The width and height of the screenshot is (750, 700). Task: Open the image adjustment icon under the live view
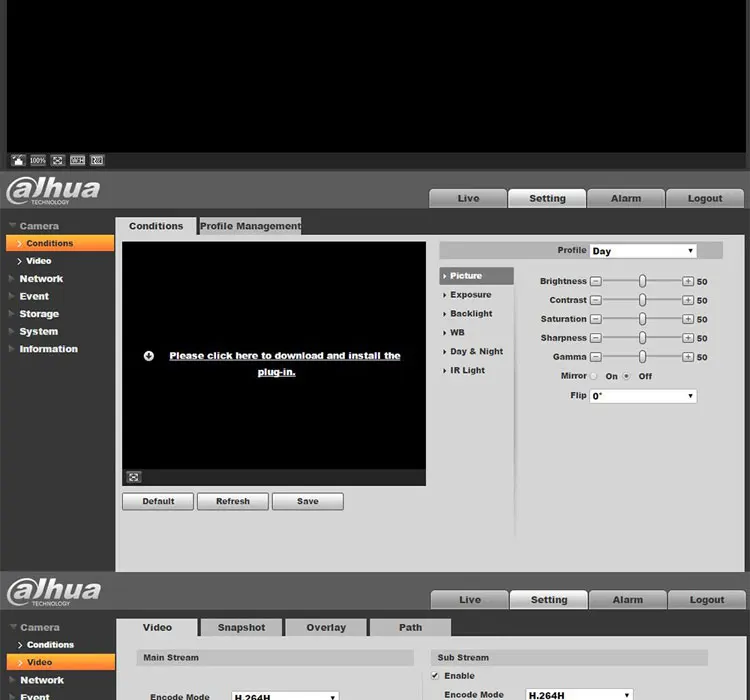(18, 160)
